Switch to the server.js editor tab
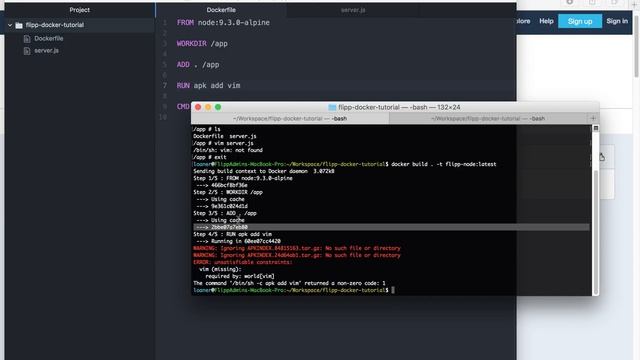This screenshot has width=640, height=360. tap(353, 10)
